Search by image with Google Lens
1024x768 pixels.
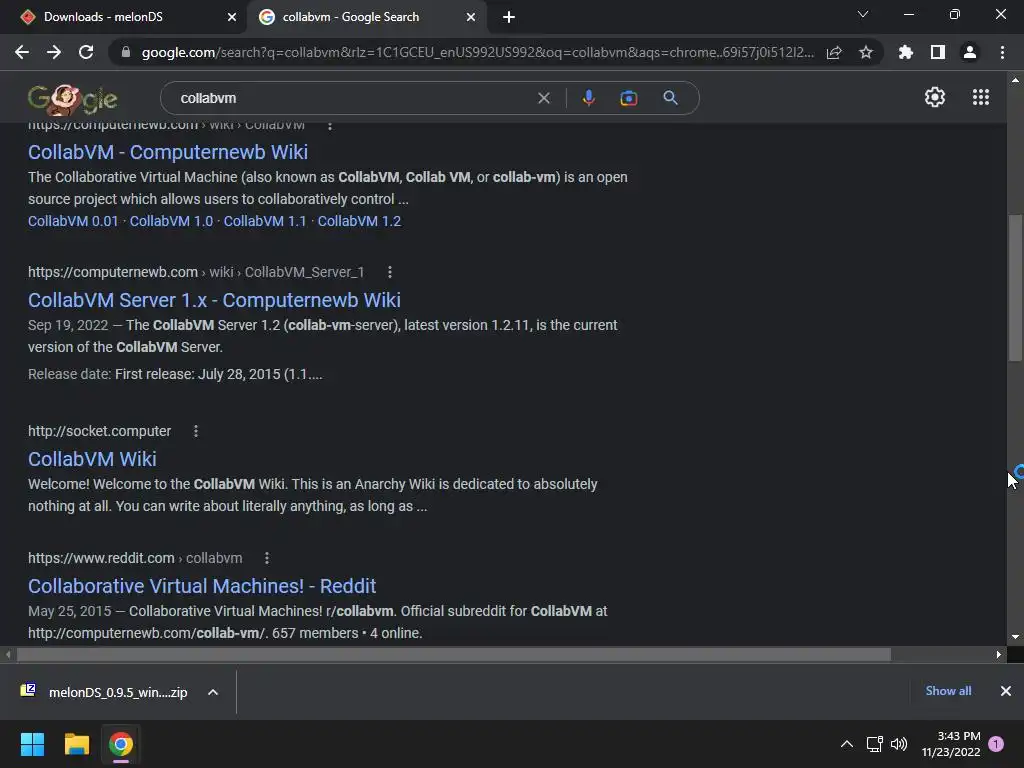tap(629, 98)
